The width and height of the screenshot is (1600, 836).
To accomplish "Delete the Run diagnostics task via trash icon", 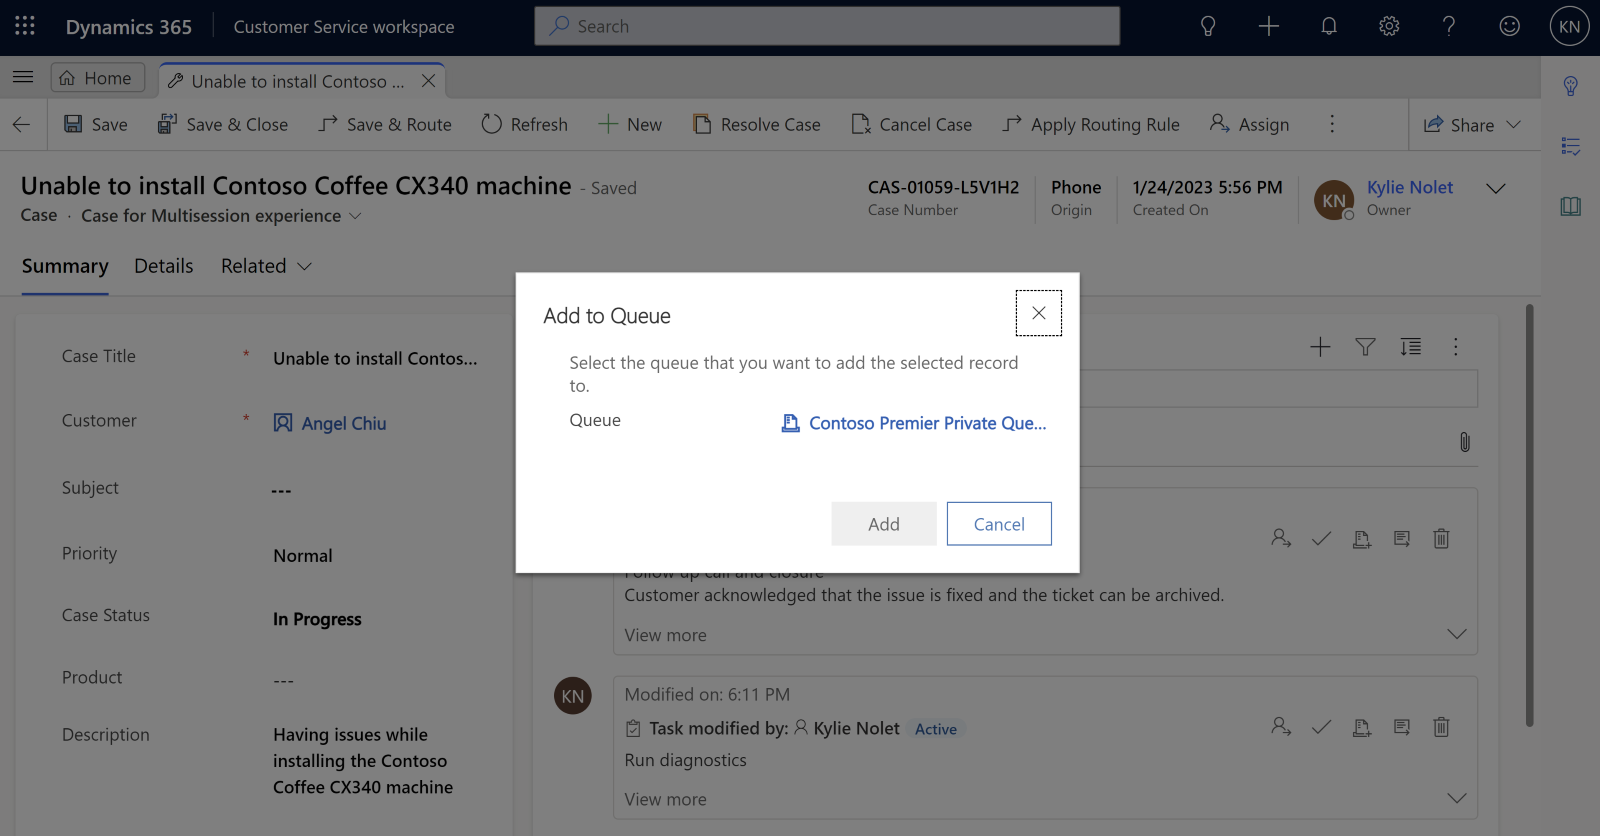I will tap(1441, 727).
